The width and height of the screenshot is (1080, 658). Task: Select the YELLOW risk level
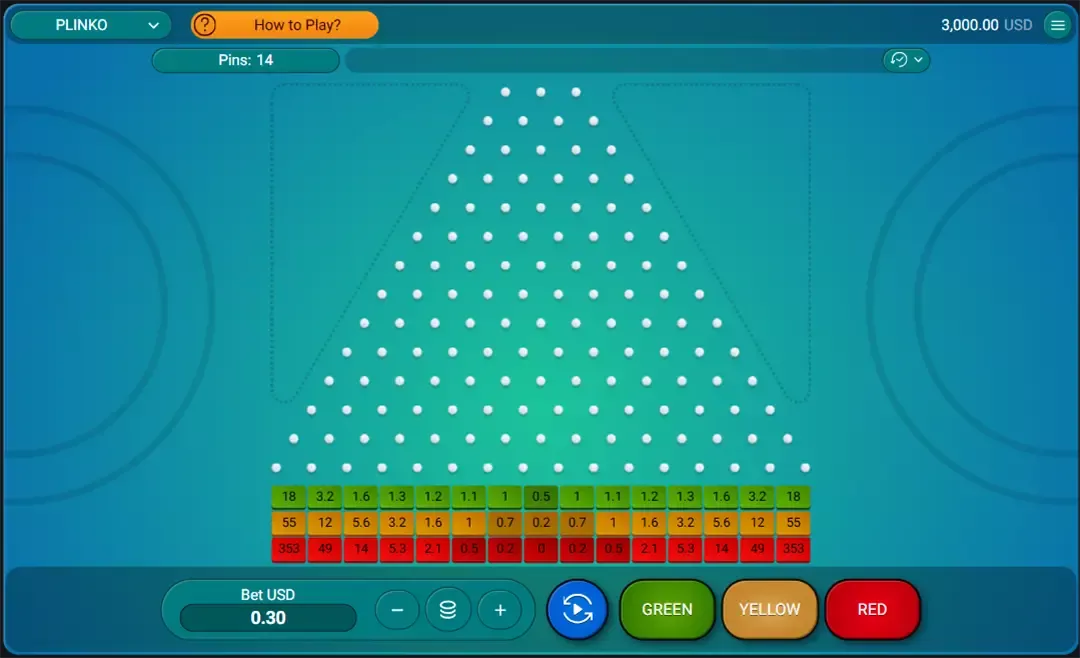click(x=770, y=609)
